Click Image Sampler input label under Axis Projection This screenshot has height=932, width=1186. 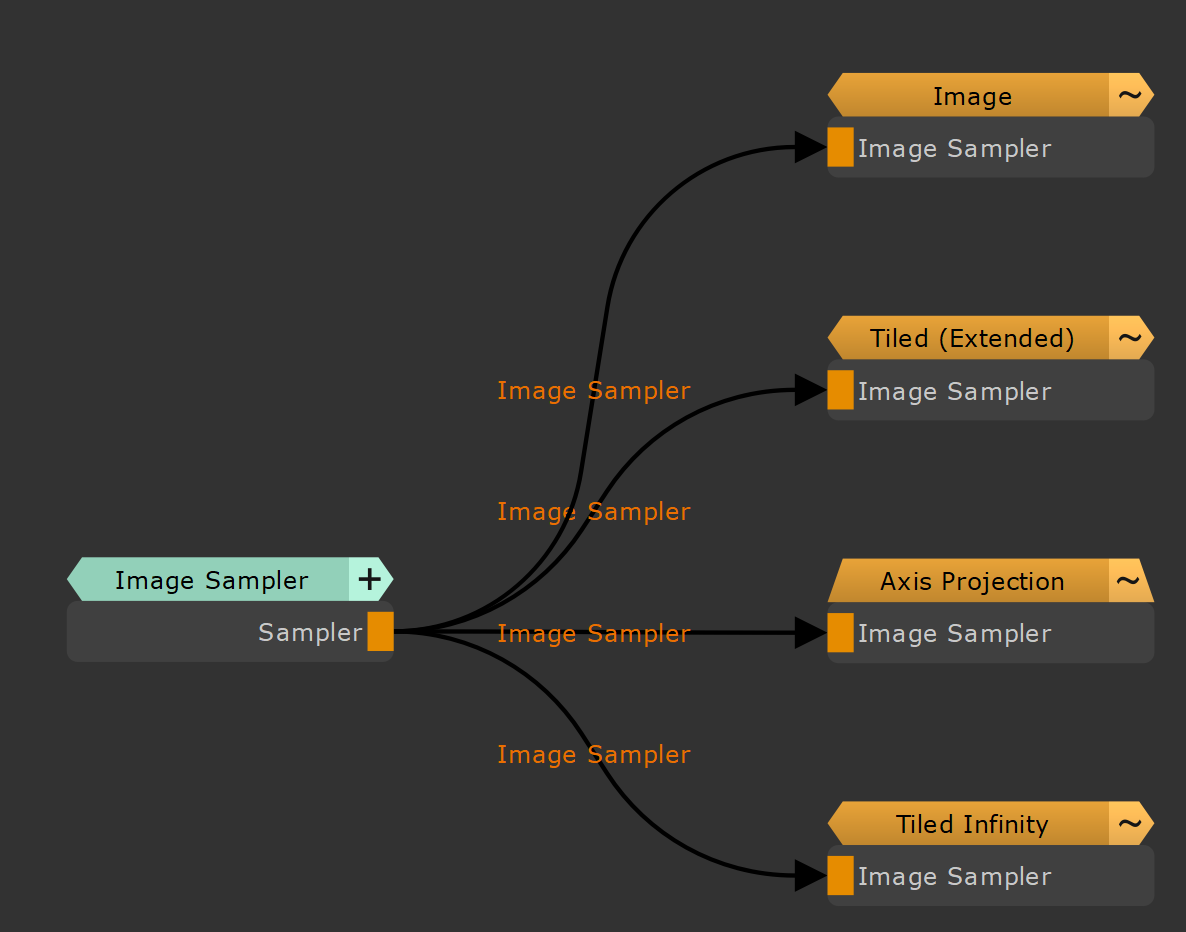[954, 634]
